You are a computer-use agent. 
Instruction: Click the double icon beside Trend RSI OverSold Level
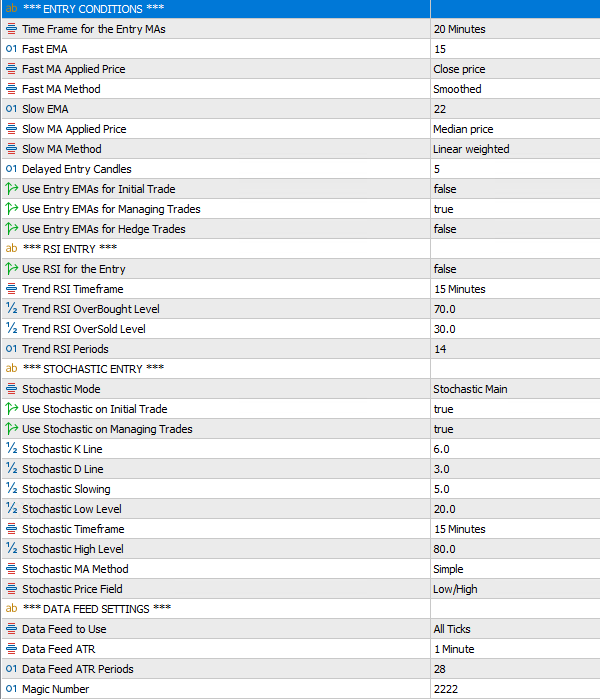tap(11, 329)
